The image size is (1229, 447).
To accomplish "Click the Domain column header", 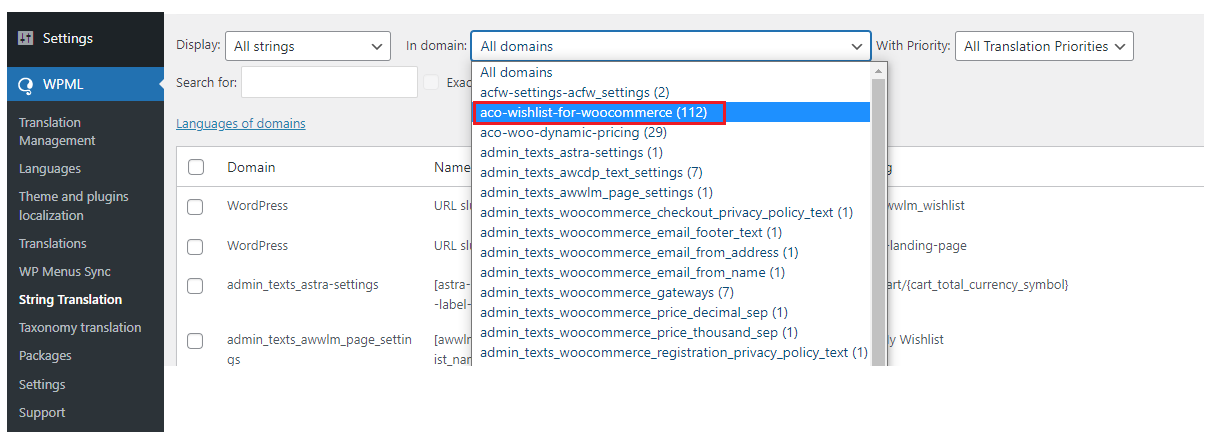I will click(251, 167).
